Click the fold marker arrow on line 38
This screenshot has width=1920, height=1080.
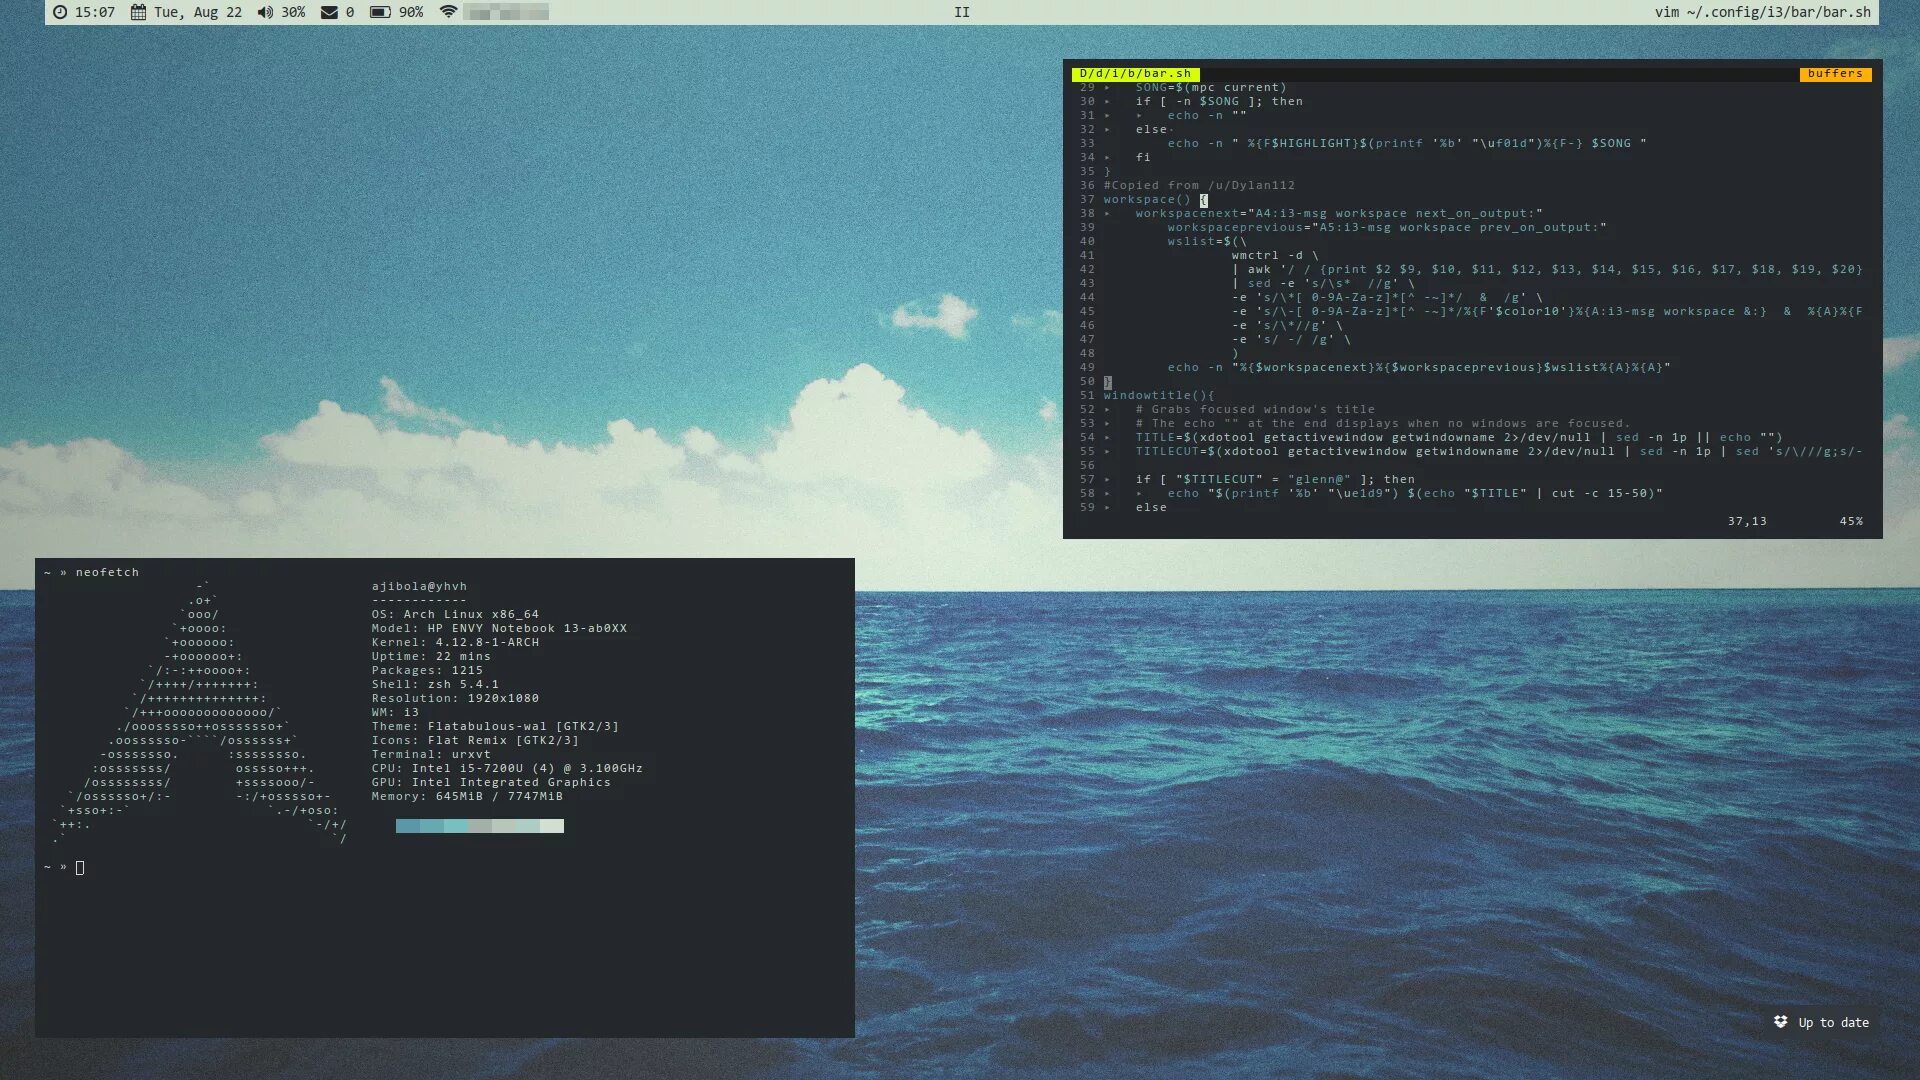click(1107, 214)
